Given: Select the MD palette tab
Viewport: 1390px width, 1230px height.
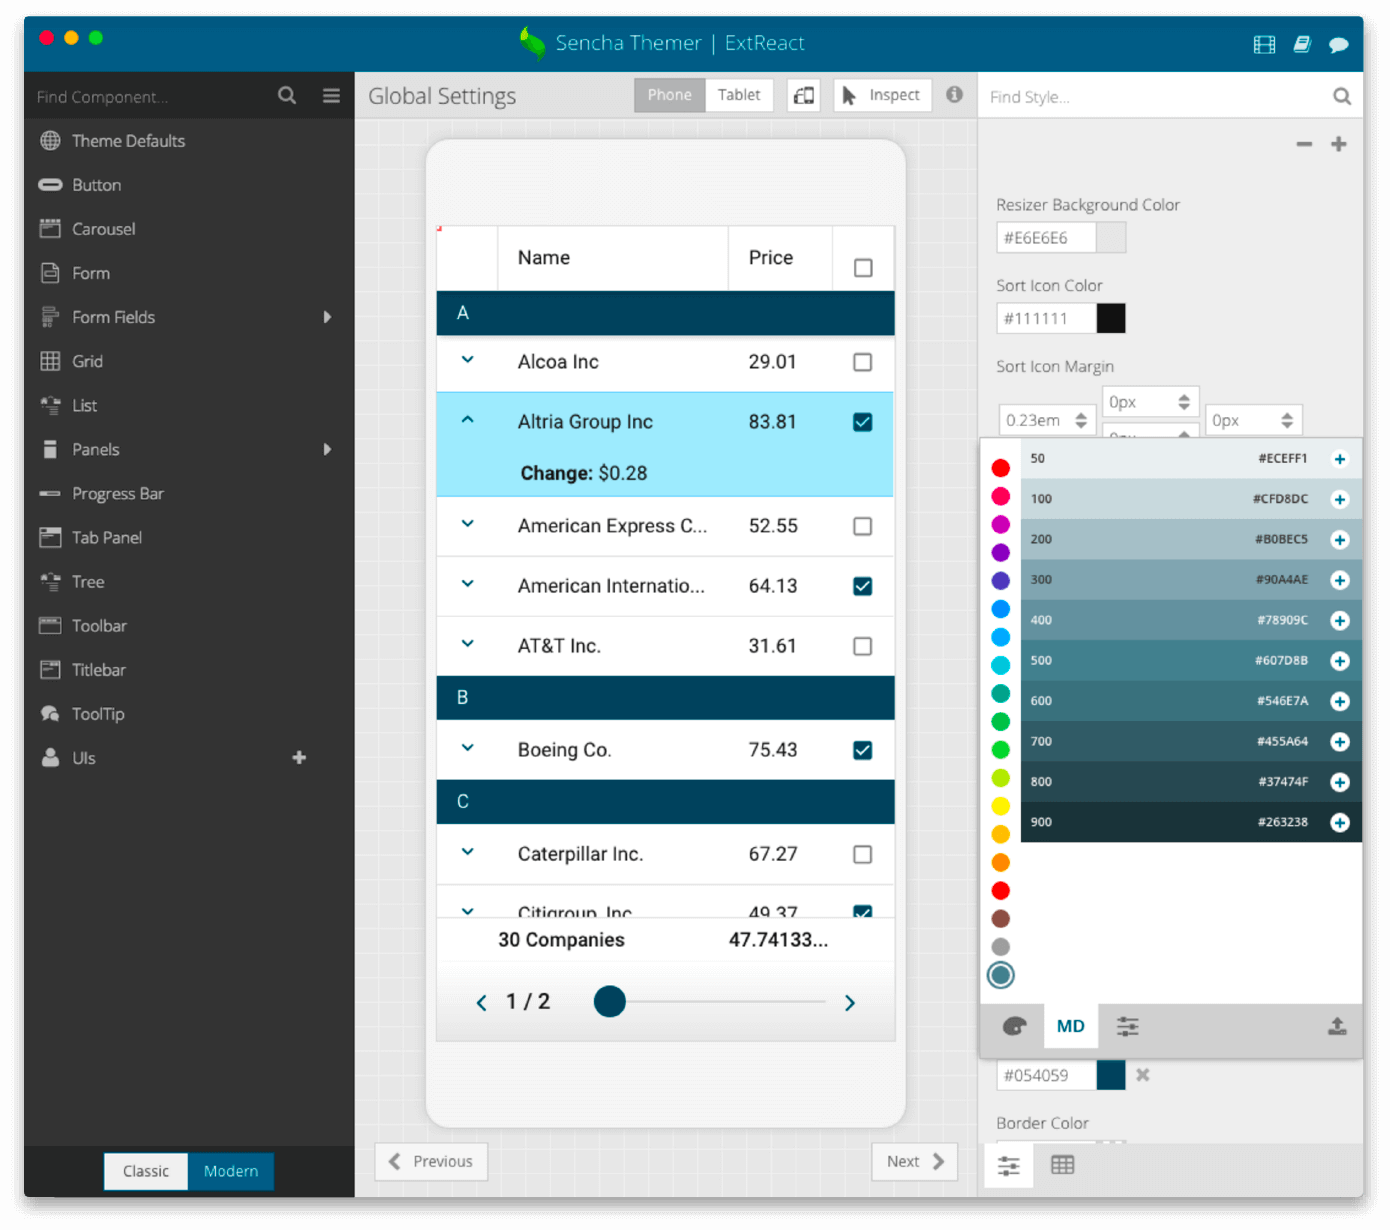Looking at the screenshot, I should coord(1070,1026).
